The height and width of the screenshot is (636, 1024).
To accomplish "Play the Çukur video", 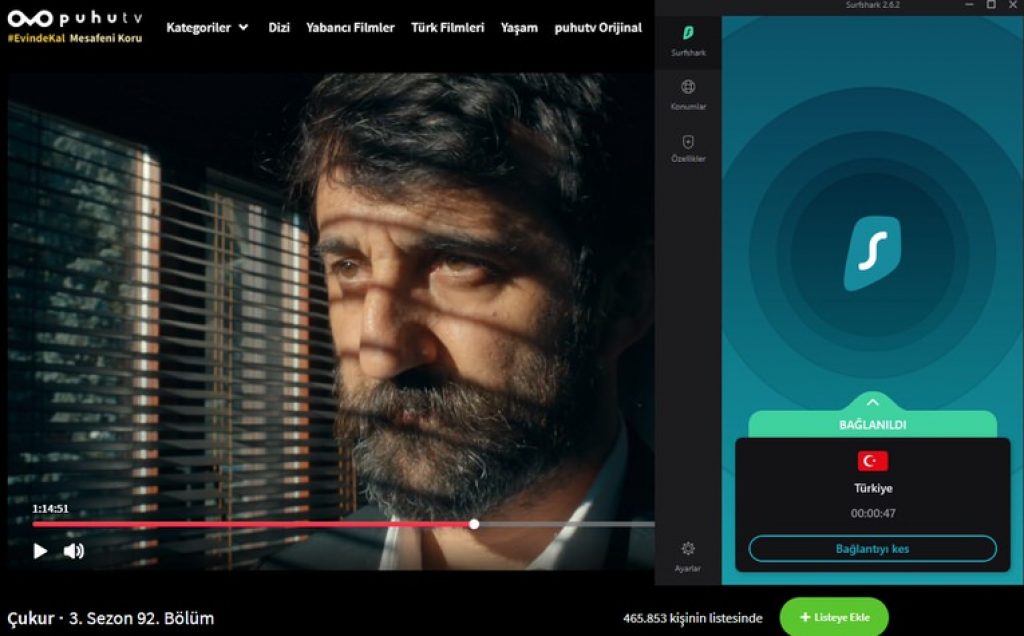I will pos(40,551).
